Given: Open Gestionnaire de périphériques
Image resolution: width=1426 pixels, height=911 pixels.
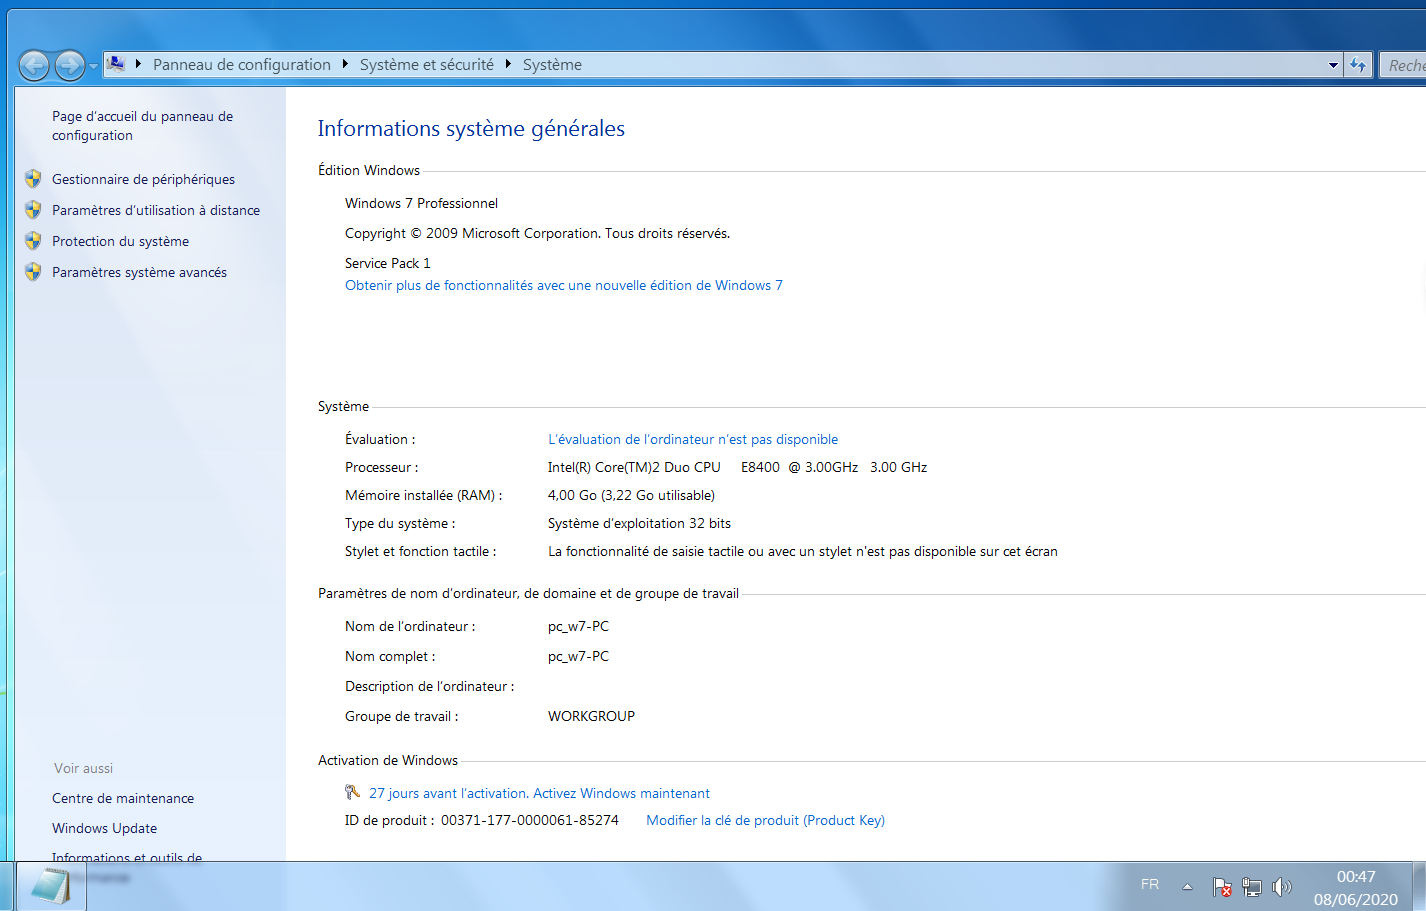Looking at the screenshot, I should pos(144,179).
